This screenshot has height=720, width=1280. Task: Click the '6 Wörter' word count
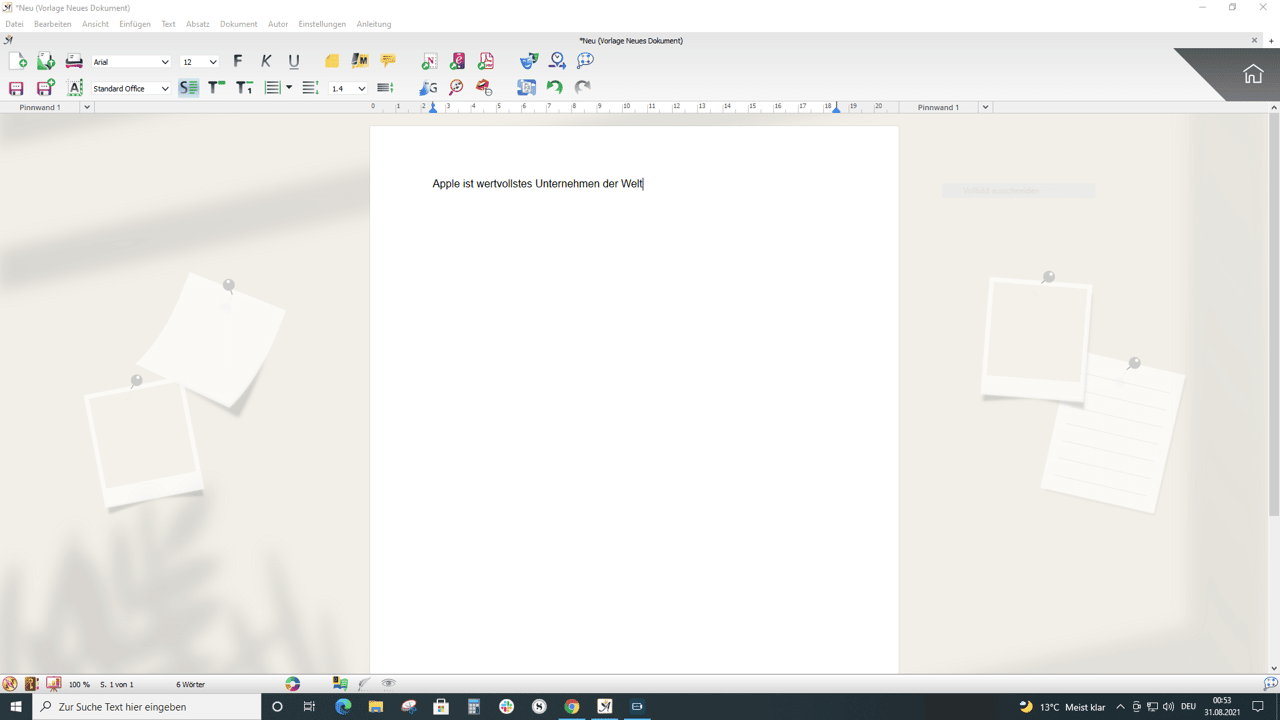(x=190, y=685)
